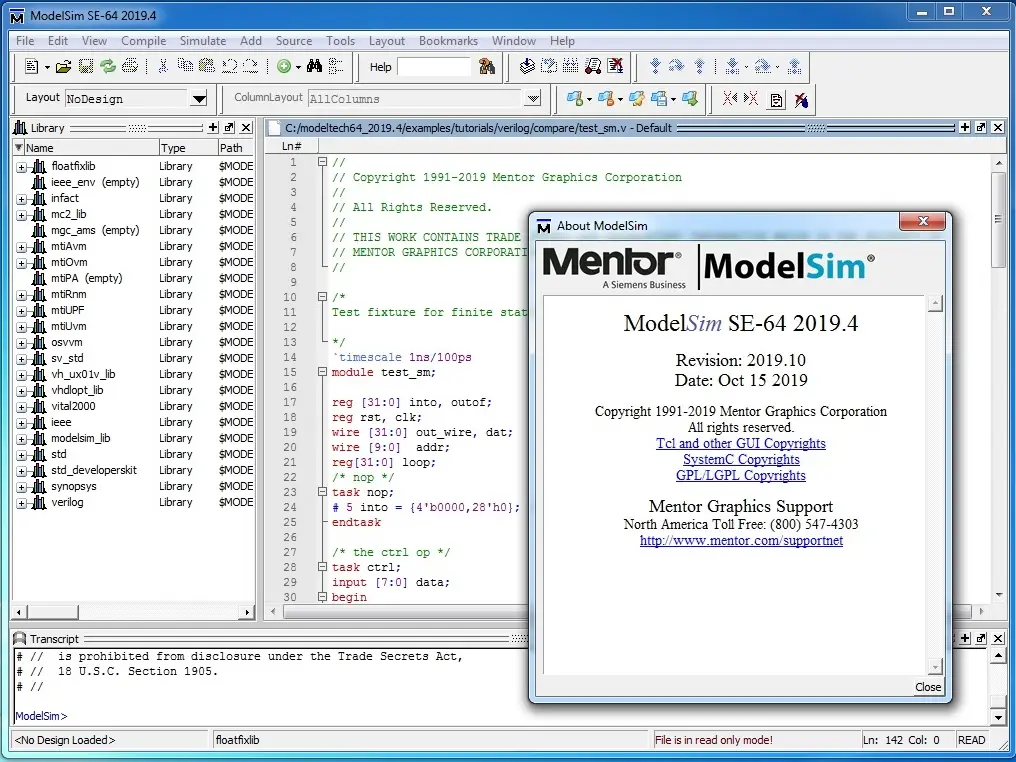Viewport: 1016px width, 762px height.
Task: Click the Step Out up-arrow icon
Action: (699, 66)
